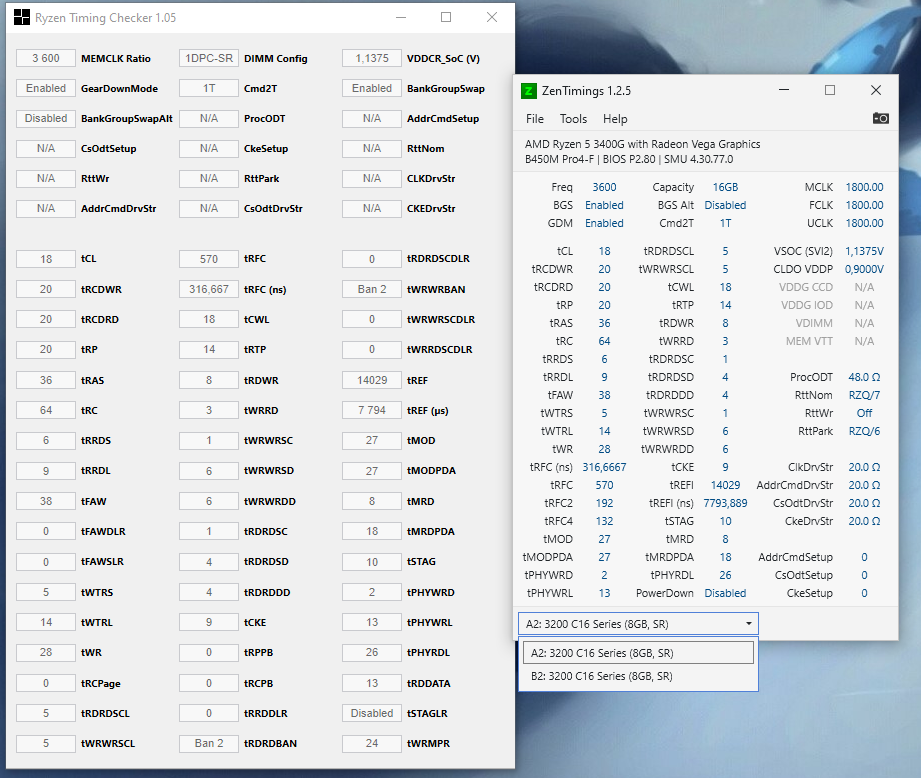Click the tCL value 18 in Timing Checker
Image resolution: width=921 pixels, height=778 pixels.
[46, 259]
